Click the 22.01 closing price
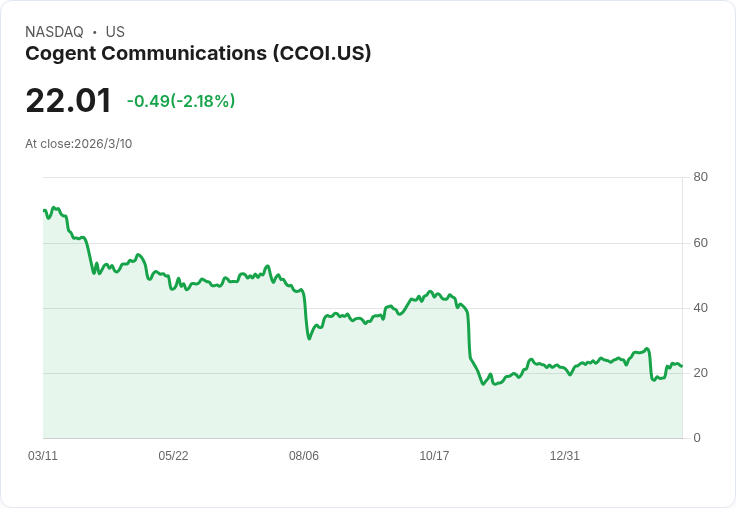The width and height of the screenshot is (736, 508). 68,101
